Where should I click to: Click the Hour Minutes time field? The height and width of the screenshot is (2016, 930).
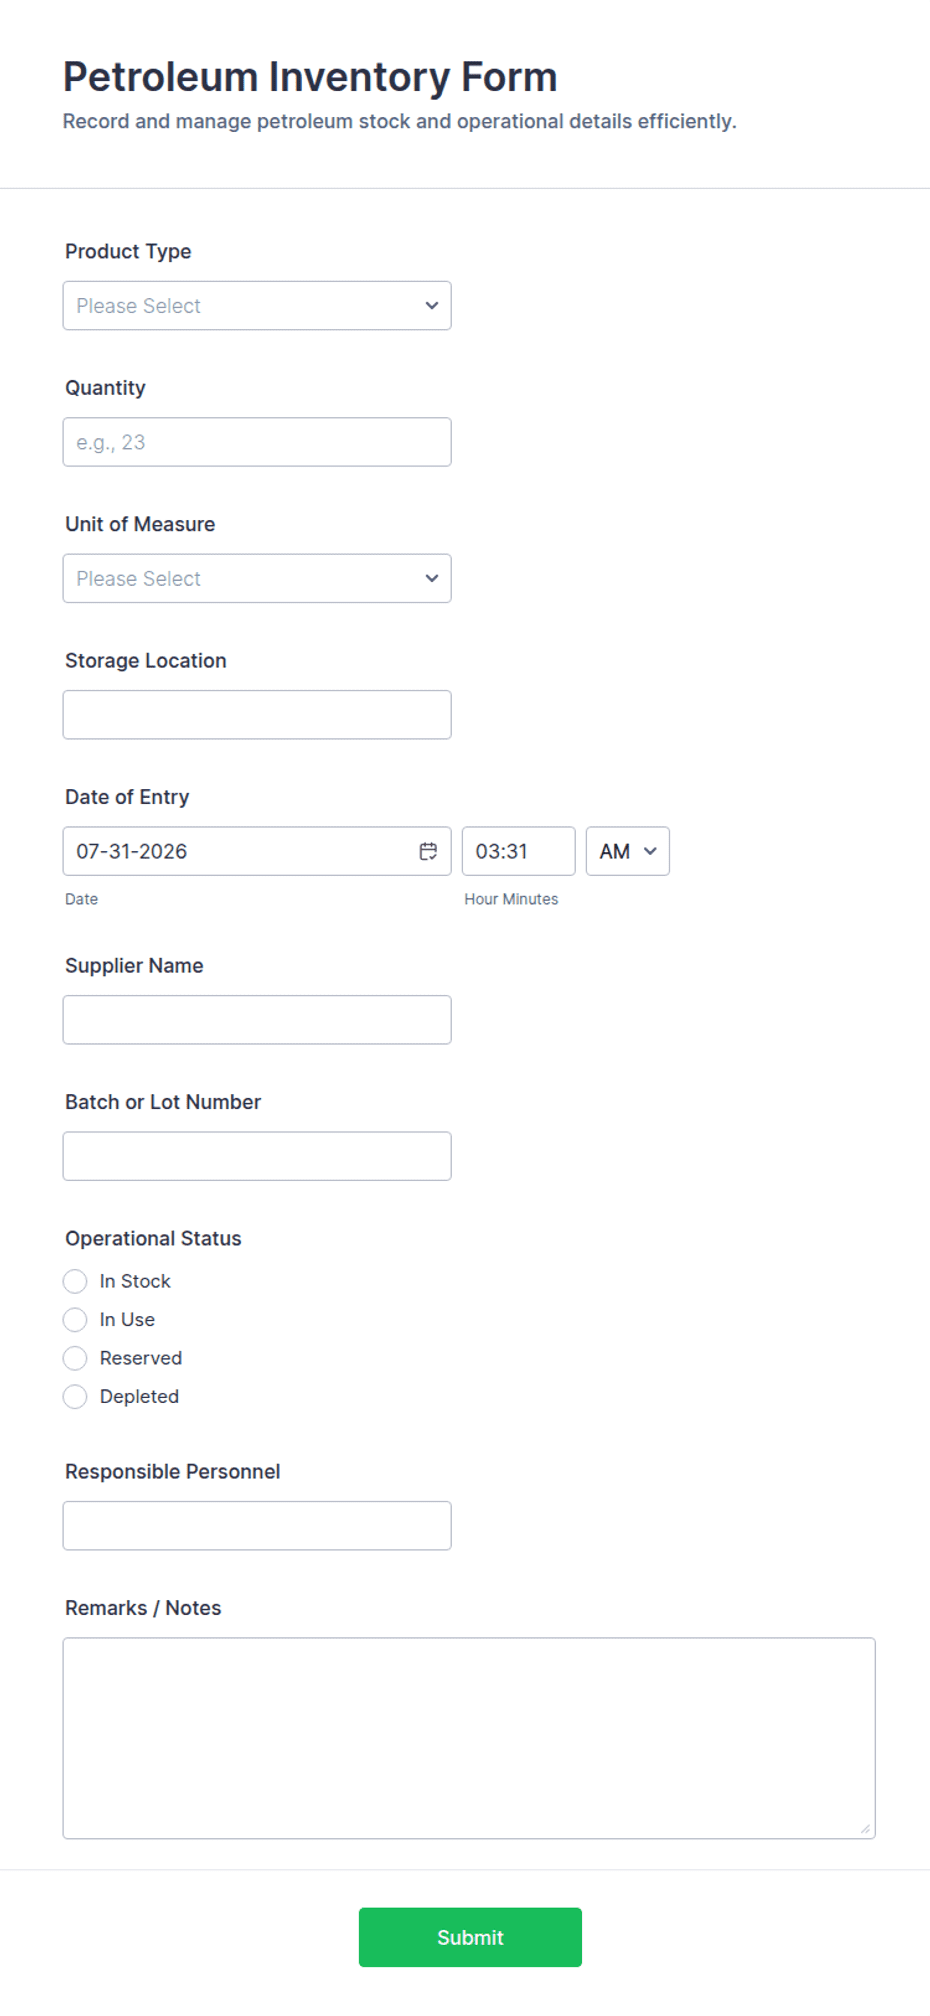point(518,851)
